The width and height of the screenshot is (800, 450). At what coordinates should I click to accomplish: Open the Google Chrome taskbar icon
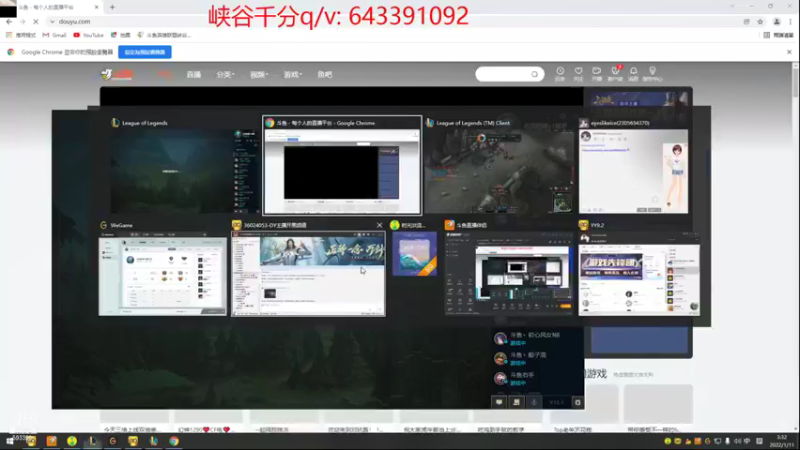[174, 441]
